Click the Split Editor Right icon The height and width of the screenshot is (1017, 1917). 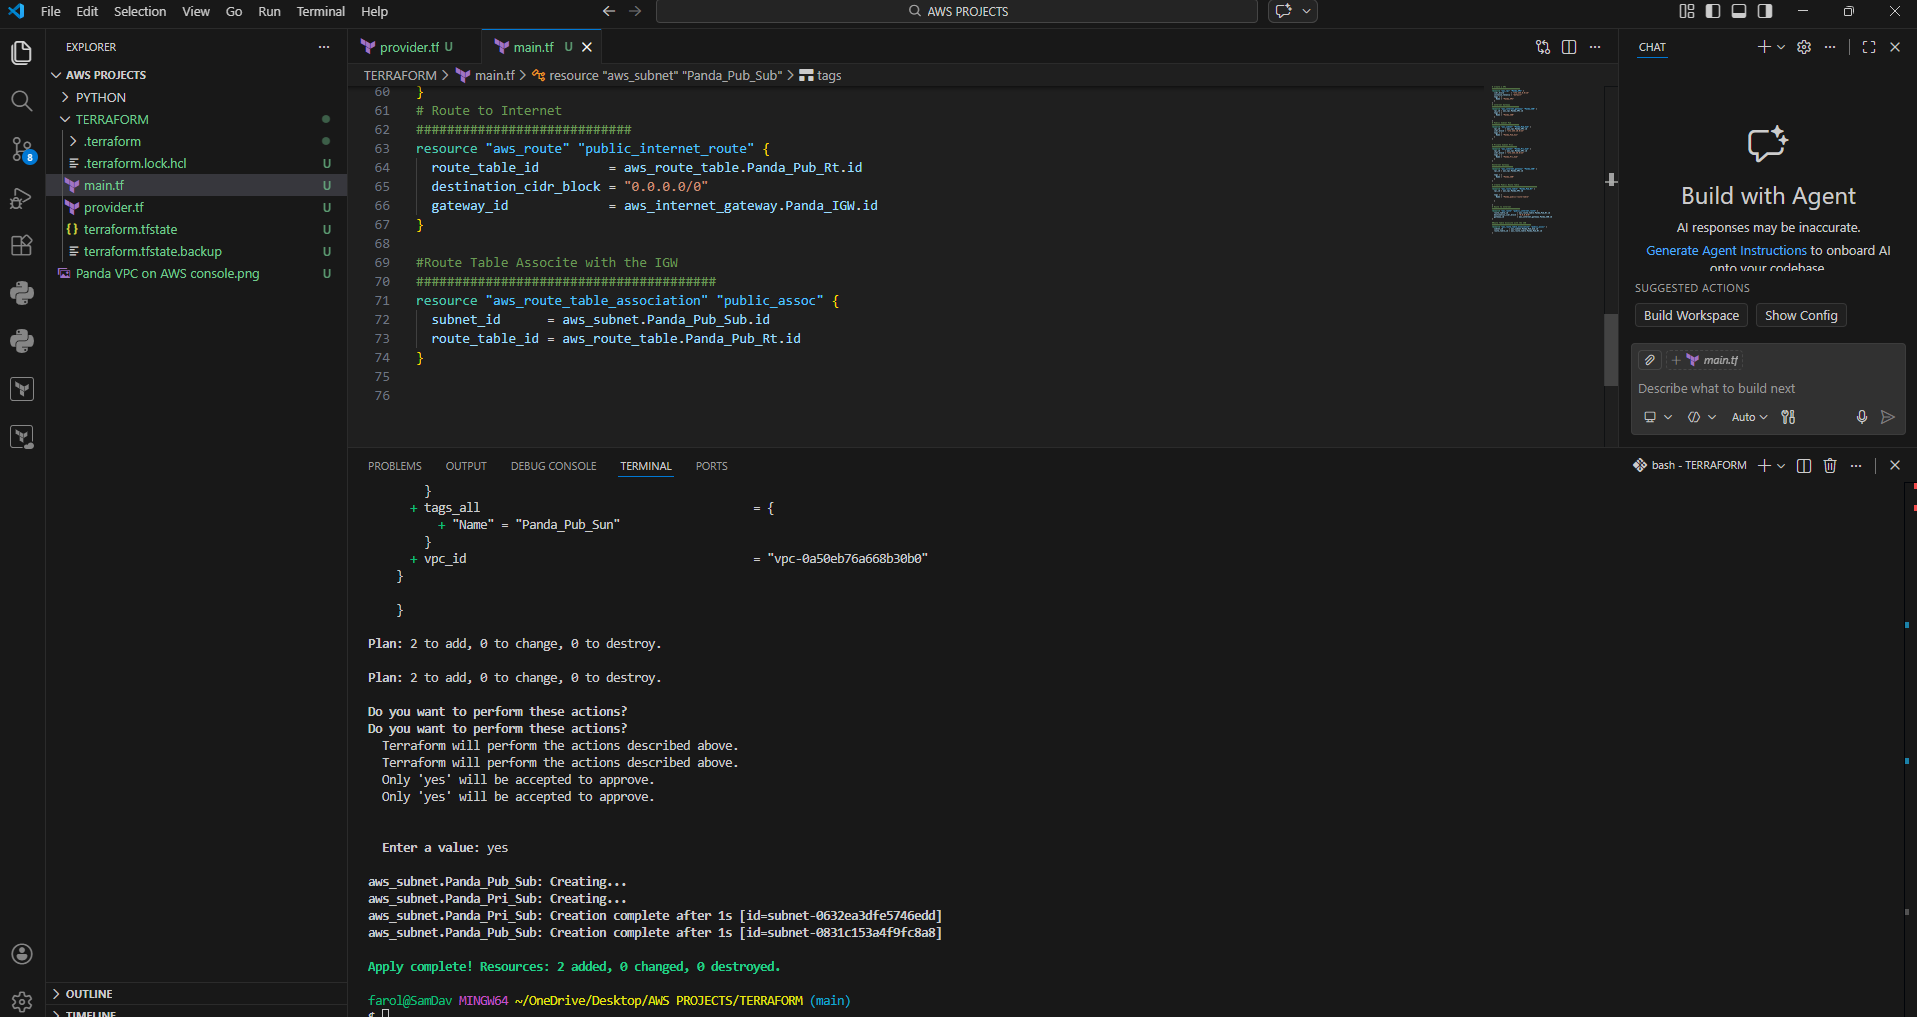pos(1569,47)
